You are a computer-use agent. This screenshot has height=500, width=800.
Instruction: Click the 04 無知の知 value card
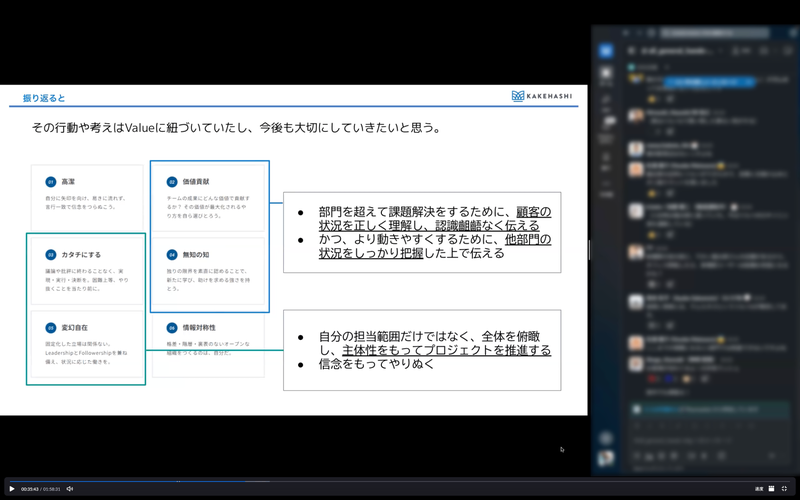click(208, 271)
